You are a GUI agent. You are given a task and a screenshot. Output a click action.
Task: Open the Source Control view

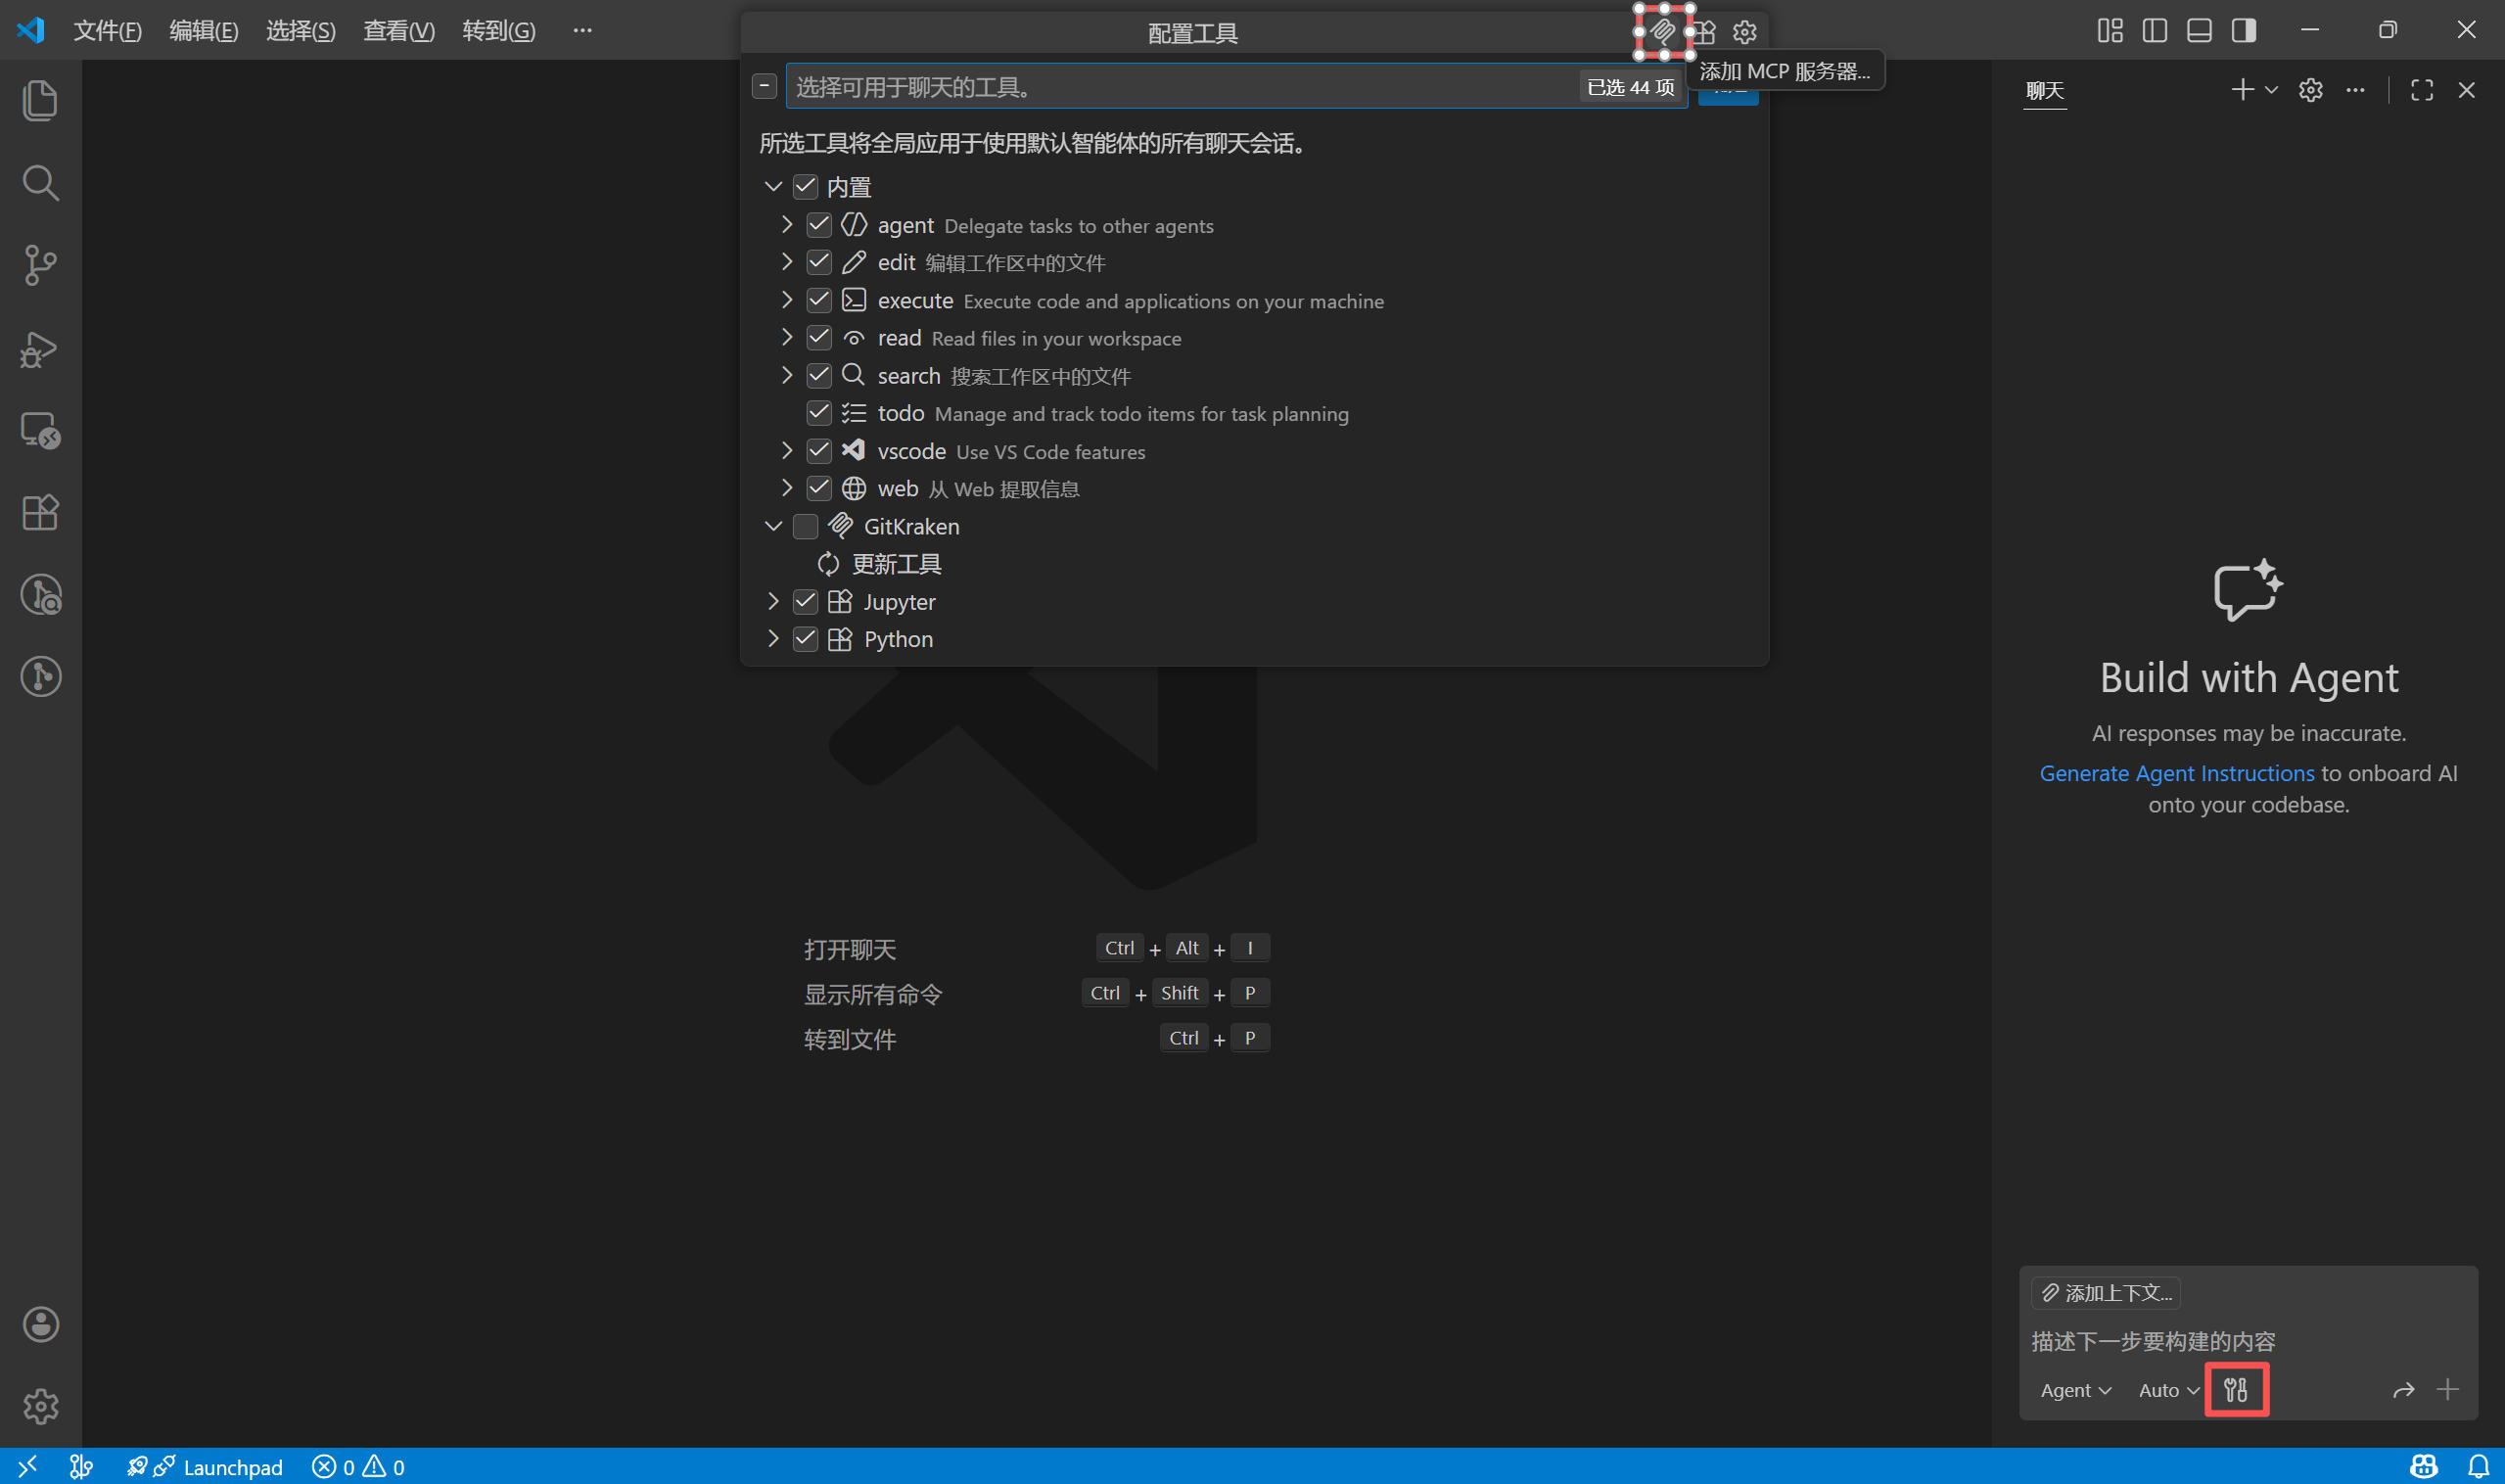coord(40,265)
